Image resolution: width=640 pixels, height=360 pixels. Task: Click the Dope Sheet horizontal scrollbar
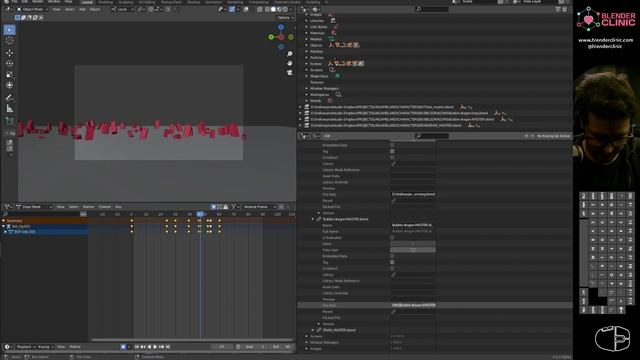(192, 340)
